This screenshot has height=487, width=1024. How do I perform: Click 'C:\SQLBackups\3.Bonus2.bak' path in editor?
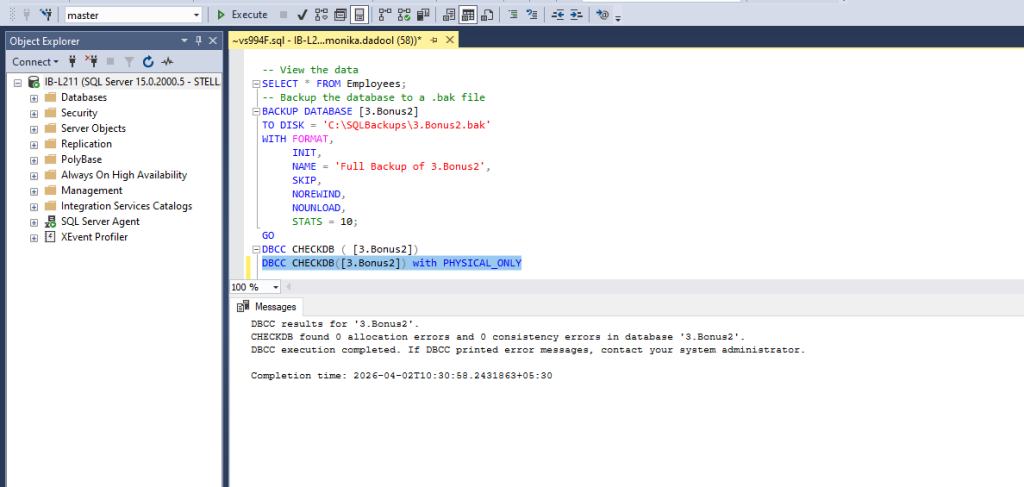pos(407,125)
